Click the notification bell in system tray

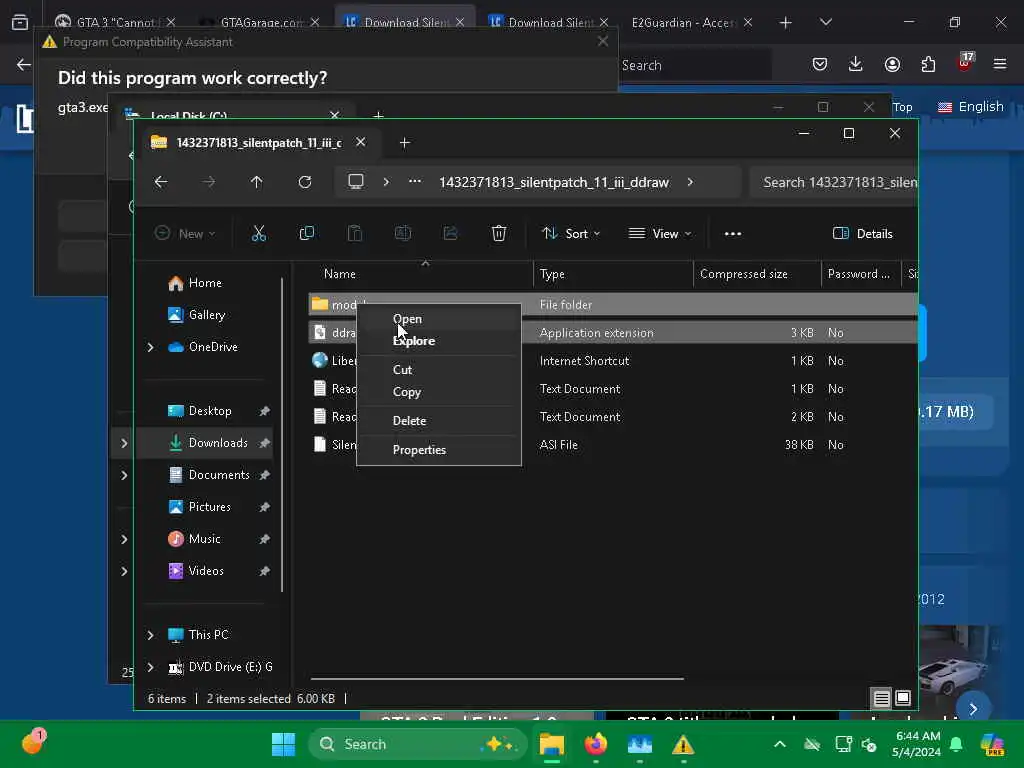click(x=956, y=744)
